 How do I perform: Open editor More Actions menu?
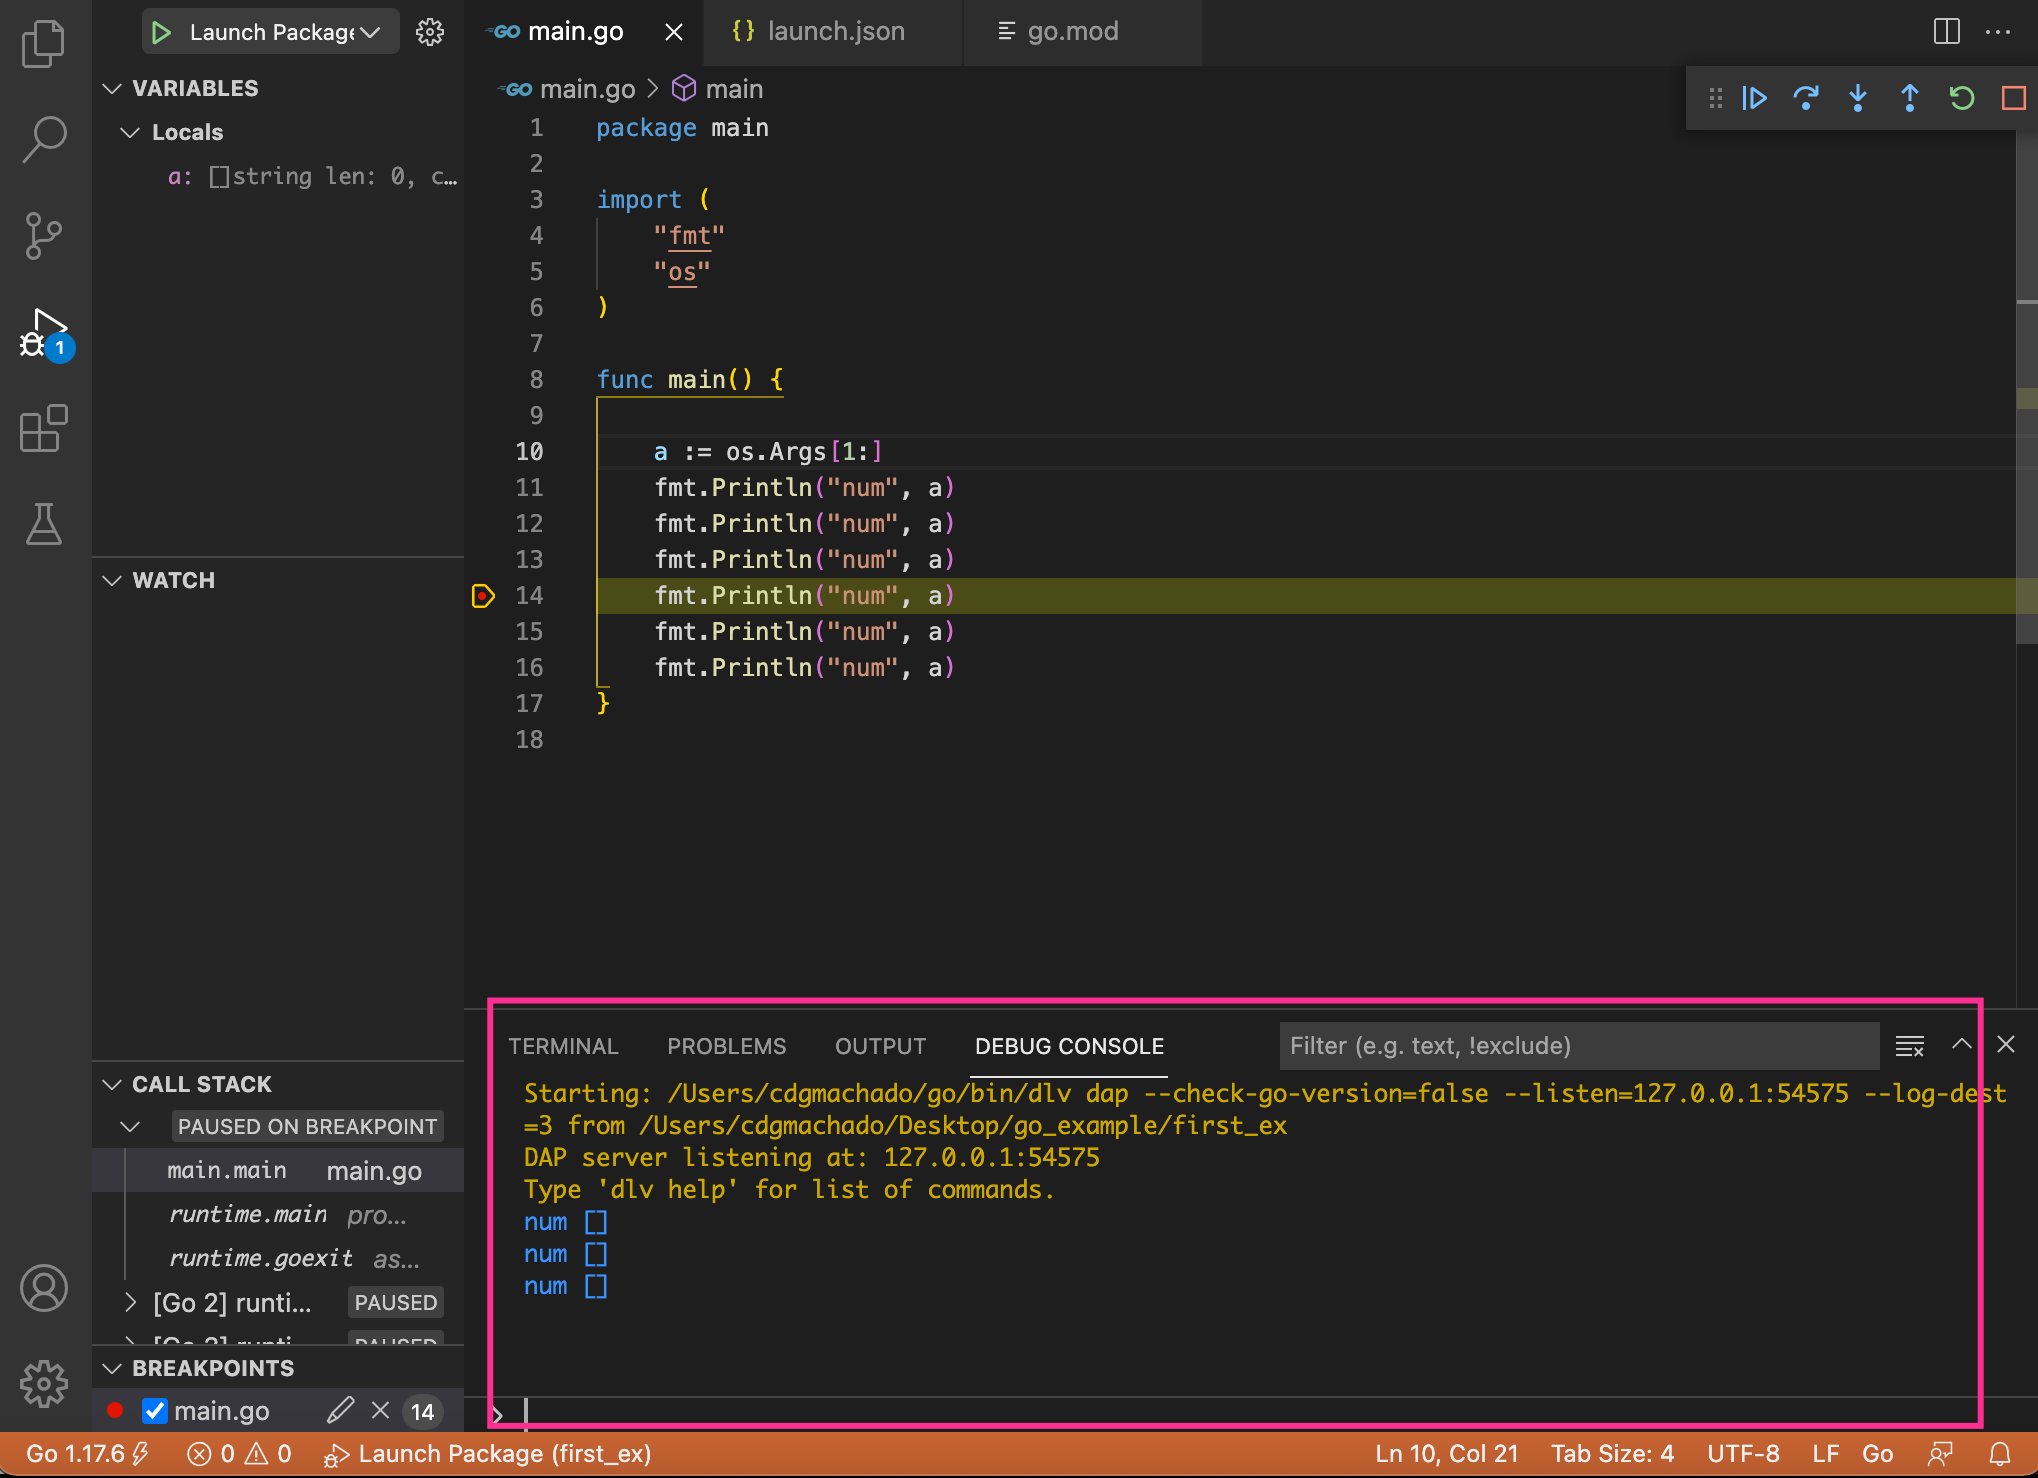coord(1998,32)
